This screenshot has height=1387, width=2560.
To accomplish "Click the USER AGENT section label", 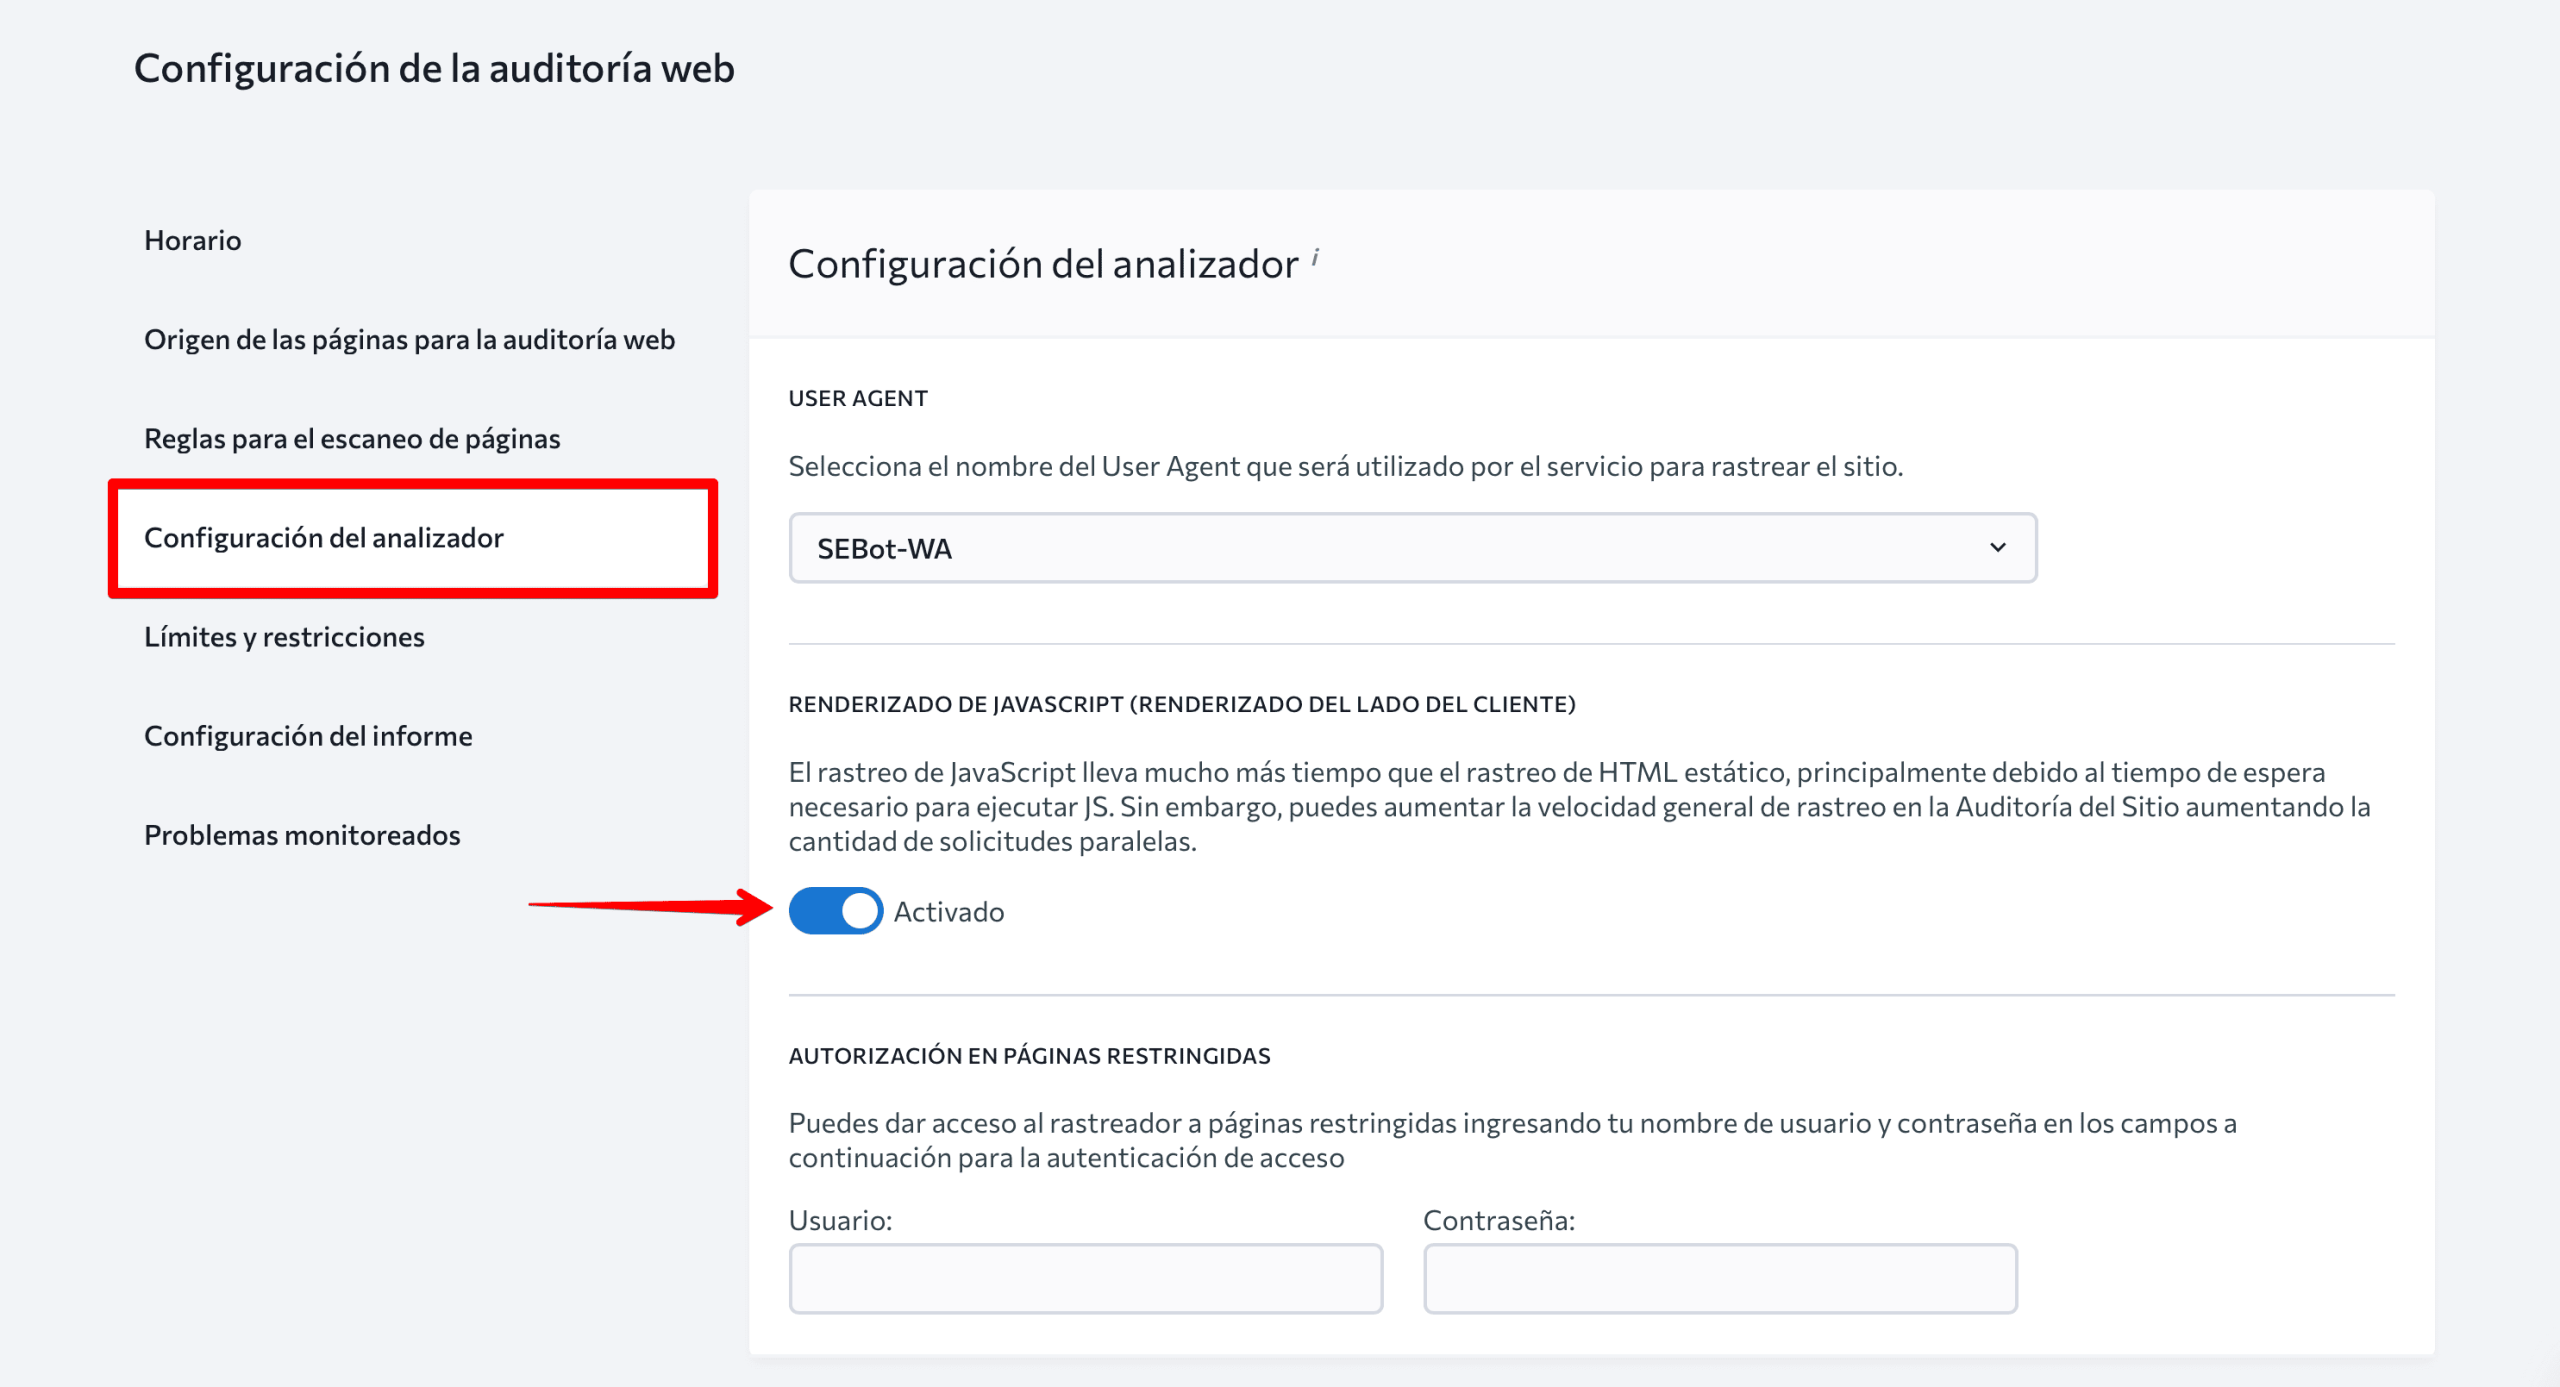I will [x=858, y=398].
